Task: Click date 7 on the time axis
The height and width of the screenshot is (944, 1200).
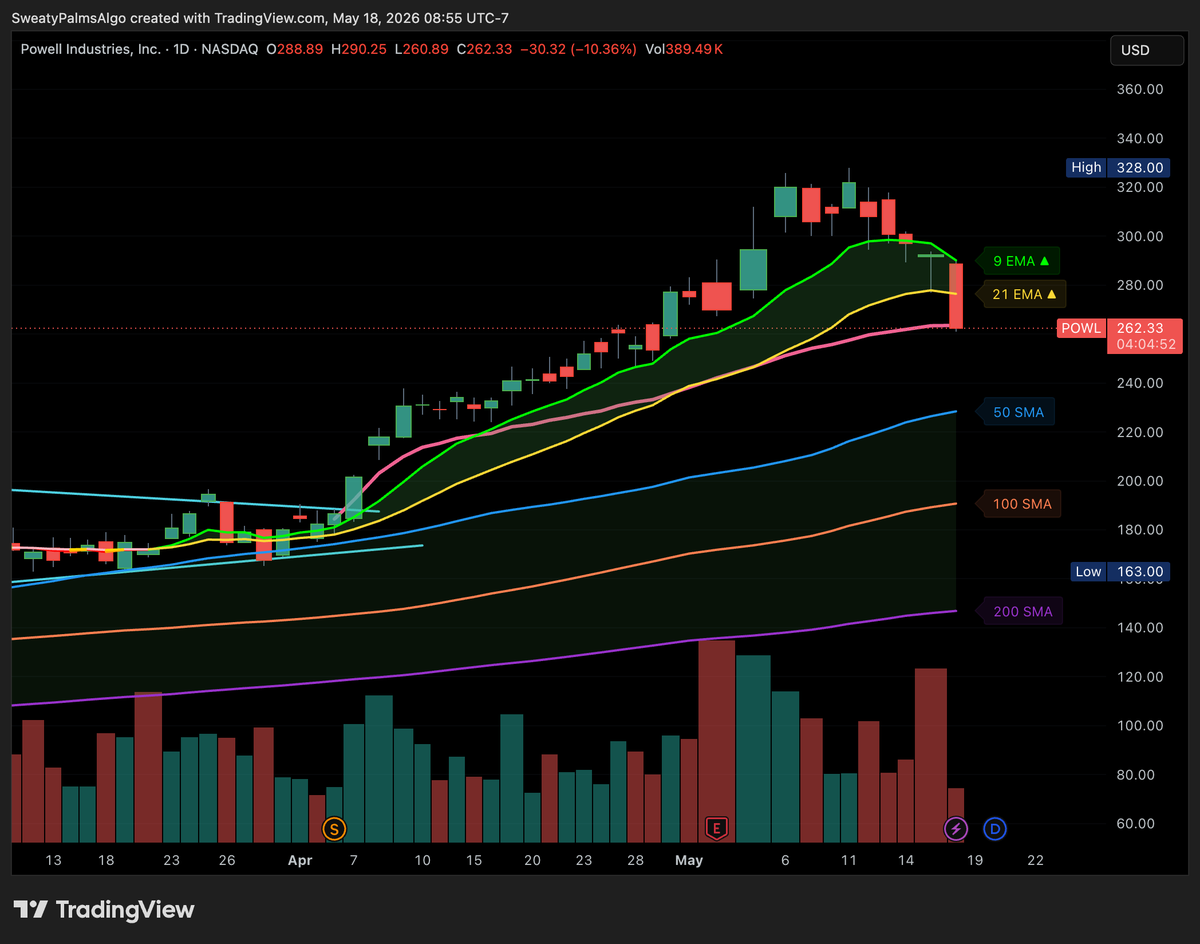Action: 354,860
